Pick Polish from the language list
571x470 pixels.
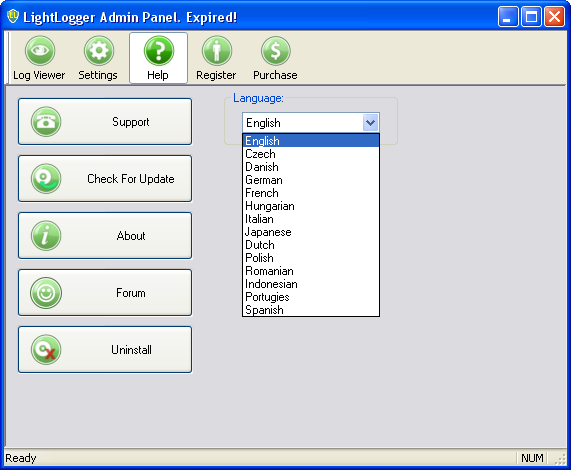[311, 258]
